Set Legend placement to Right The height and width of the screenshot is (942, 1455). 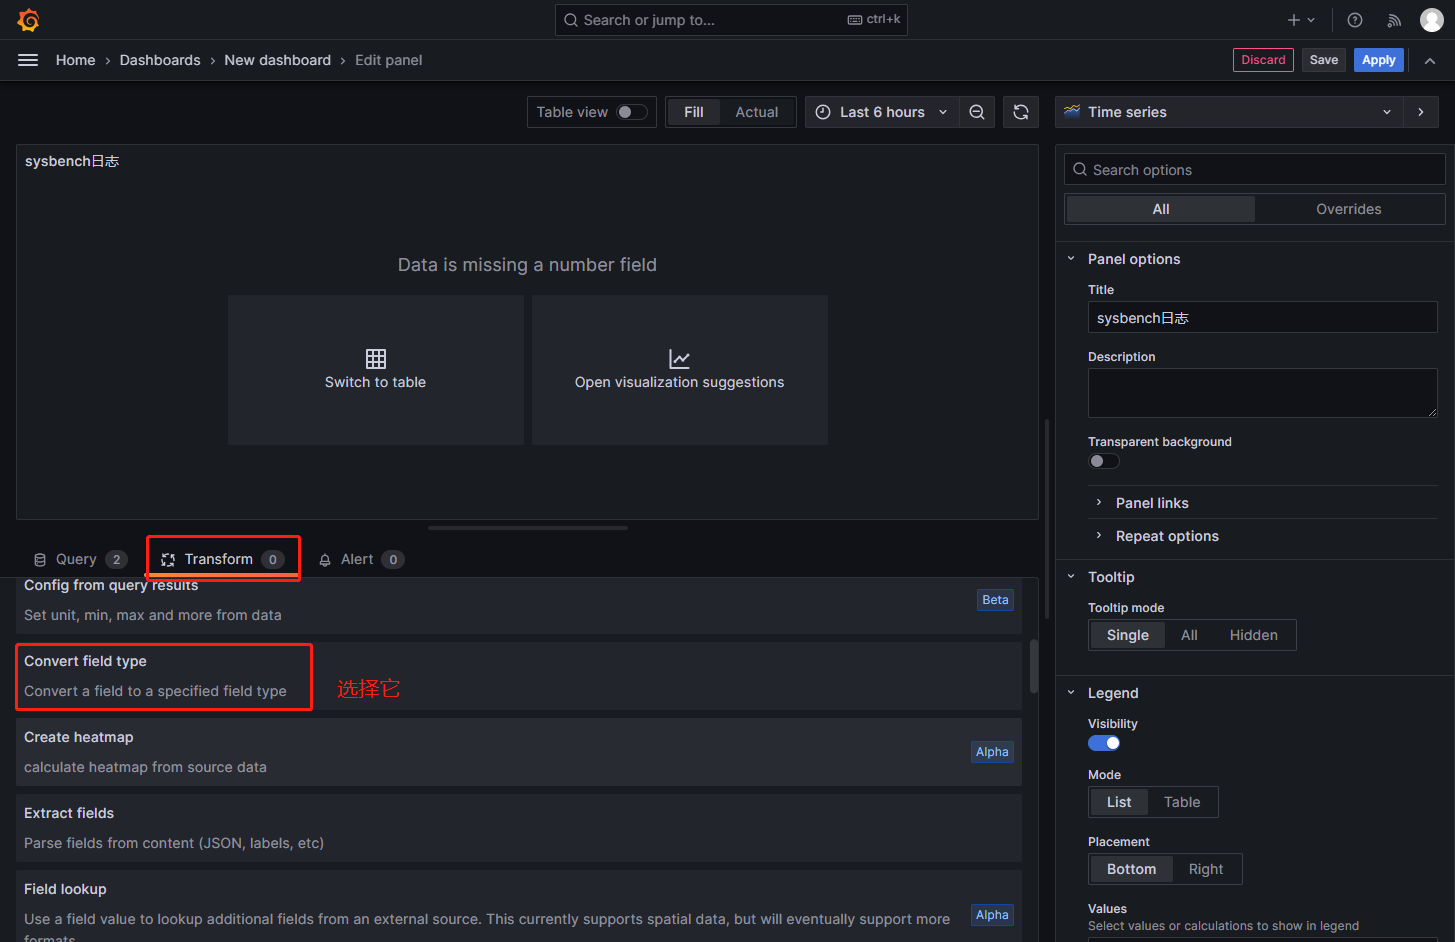pos(1206,869)
